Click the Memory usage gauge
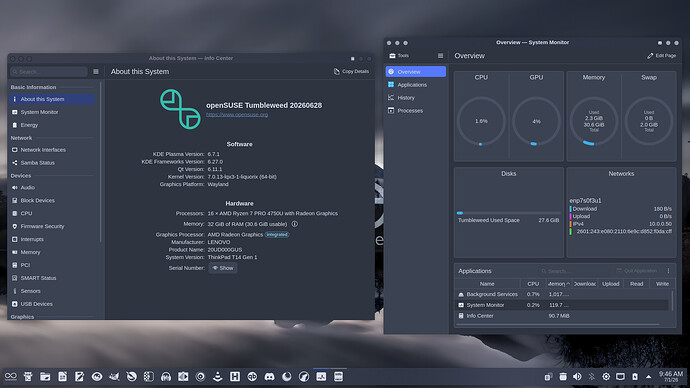This screenshot has width=690, height=388. coord(594,121)
